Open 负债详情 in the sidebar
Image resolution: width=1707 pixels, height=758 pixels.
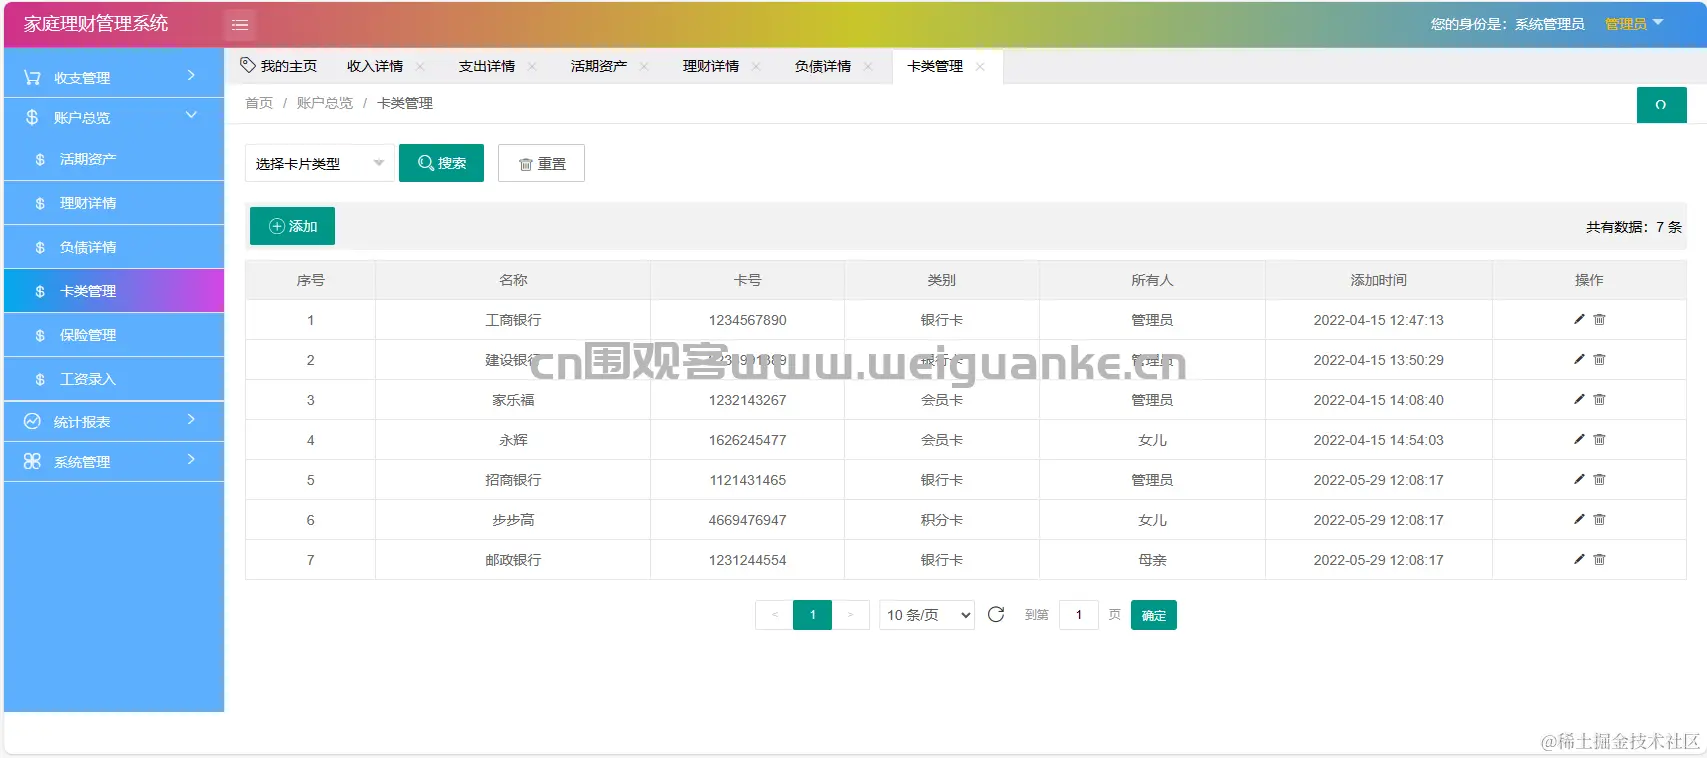pos(114,247)
